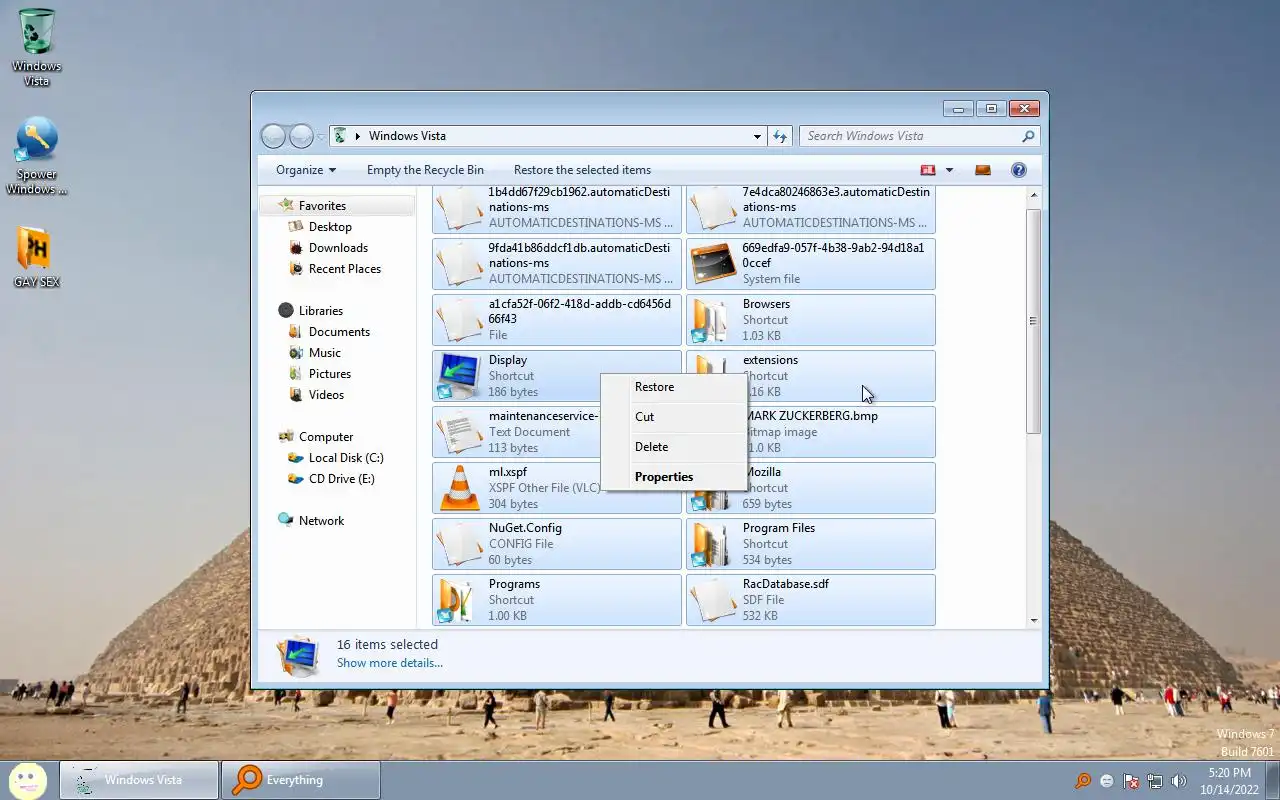The height and width of the screenshot is (800, 1280).
Task: Select Documents library in navigation pane
Action: click(x=339, y=332)
